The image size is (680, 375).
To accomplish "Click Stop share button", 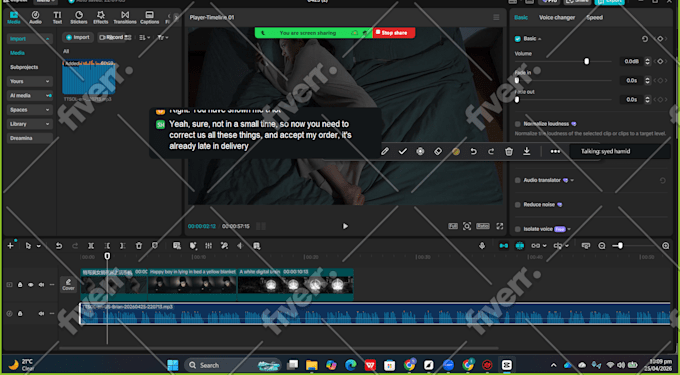I will tap(394, 33).
